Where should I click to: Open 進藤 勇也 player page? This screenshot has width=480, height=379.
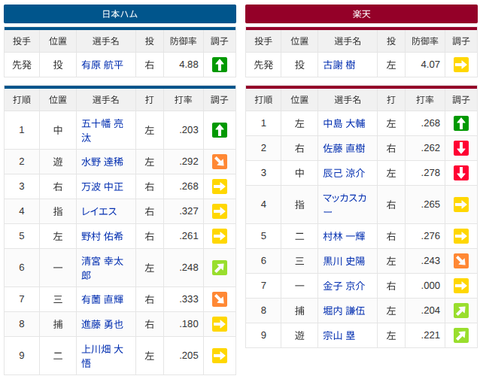click(102, 324)
